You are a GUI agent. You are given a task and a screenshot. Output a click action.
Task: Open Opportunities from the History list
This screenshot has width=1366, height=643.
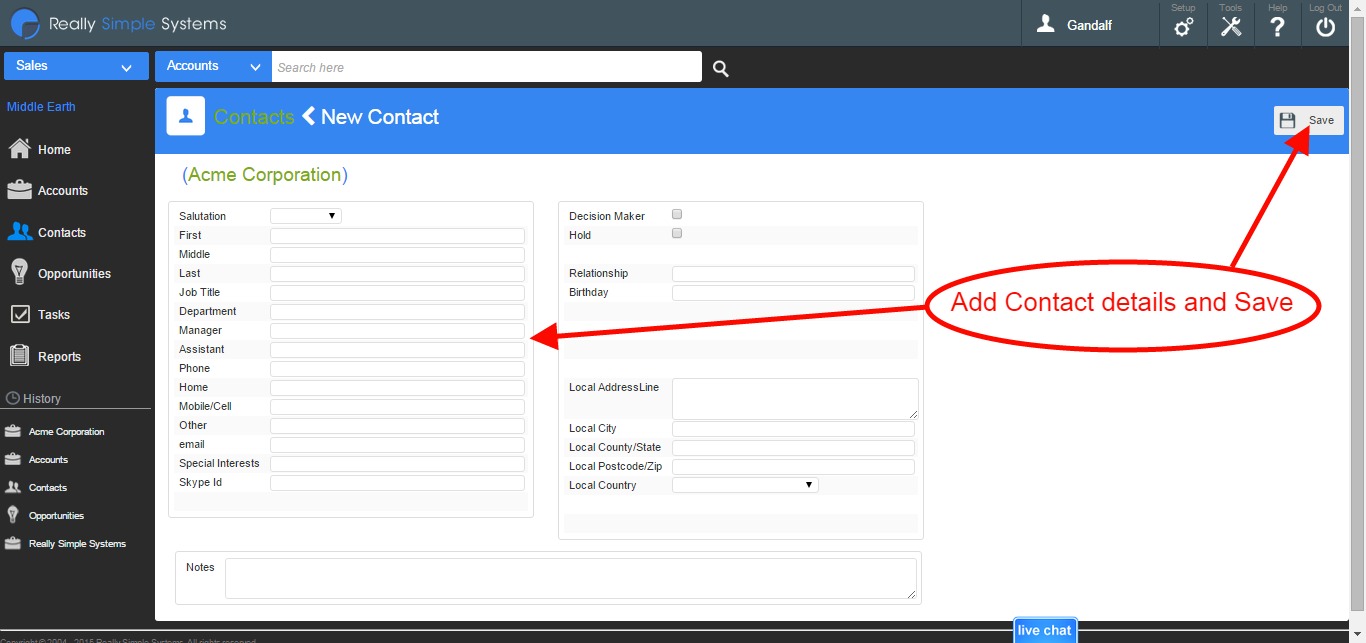coord(45,516)
